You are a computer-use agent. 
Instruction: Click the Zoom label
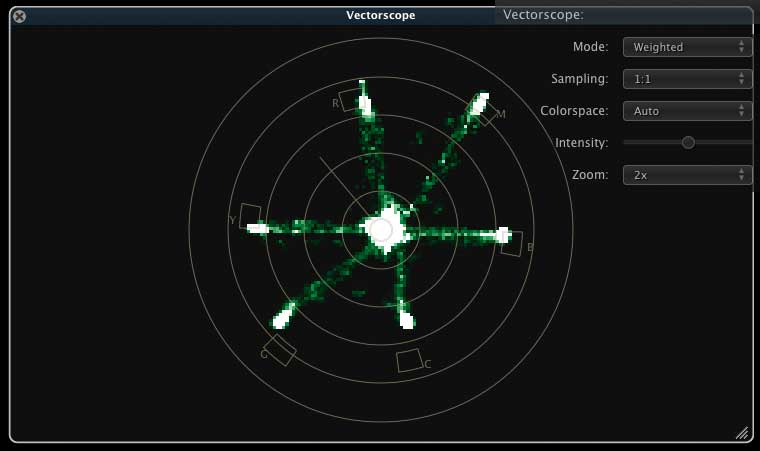tap(590, 175)
